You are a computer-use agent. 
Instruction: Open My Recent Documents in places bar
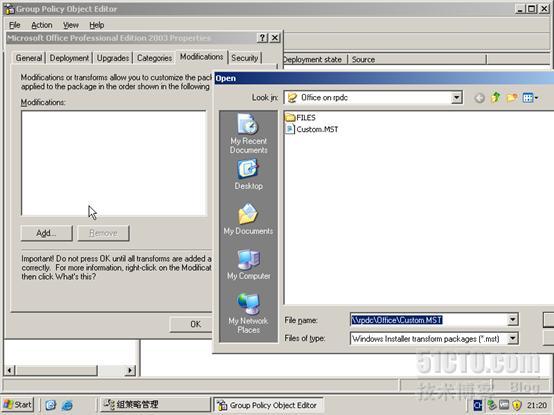[x=248, y=134]
